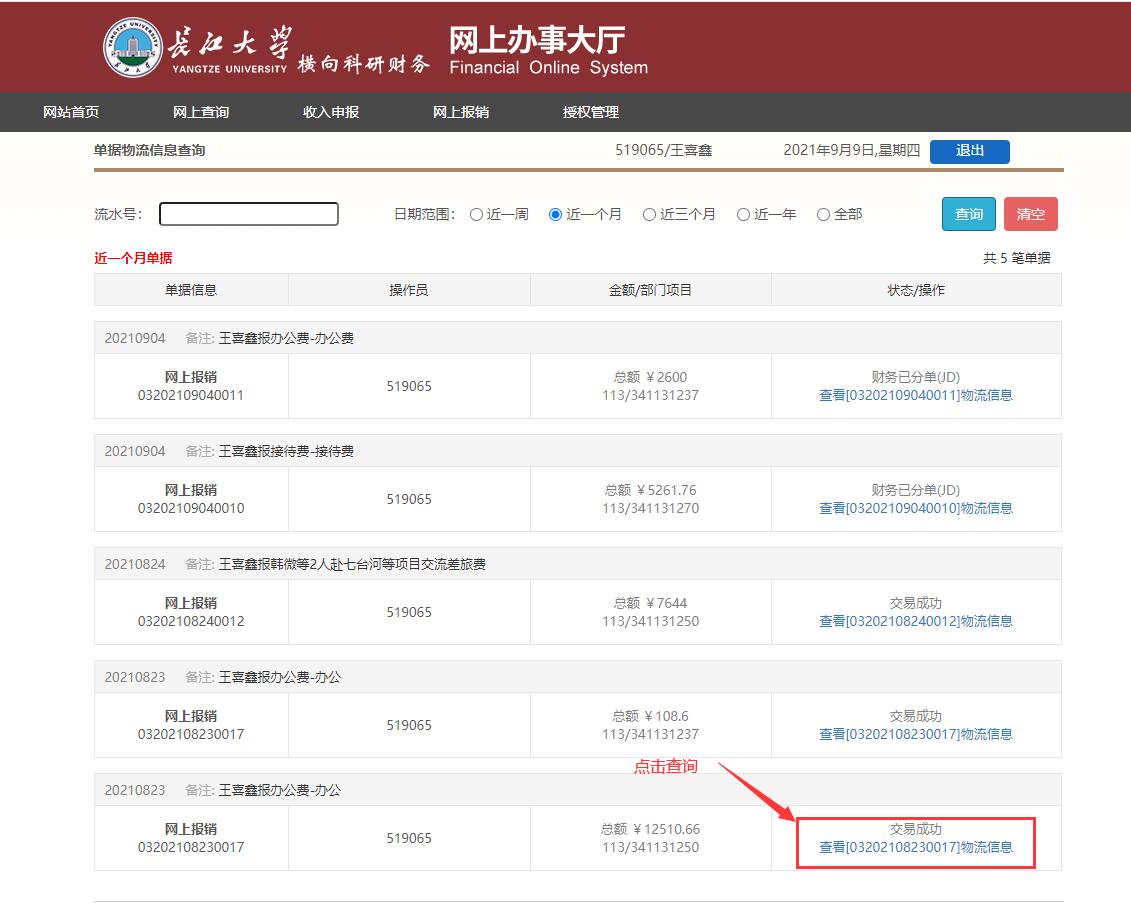Select the 近一年 radio button
The image size is (1131, 903).
coord(743,214)
